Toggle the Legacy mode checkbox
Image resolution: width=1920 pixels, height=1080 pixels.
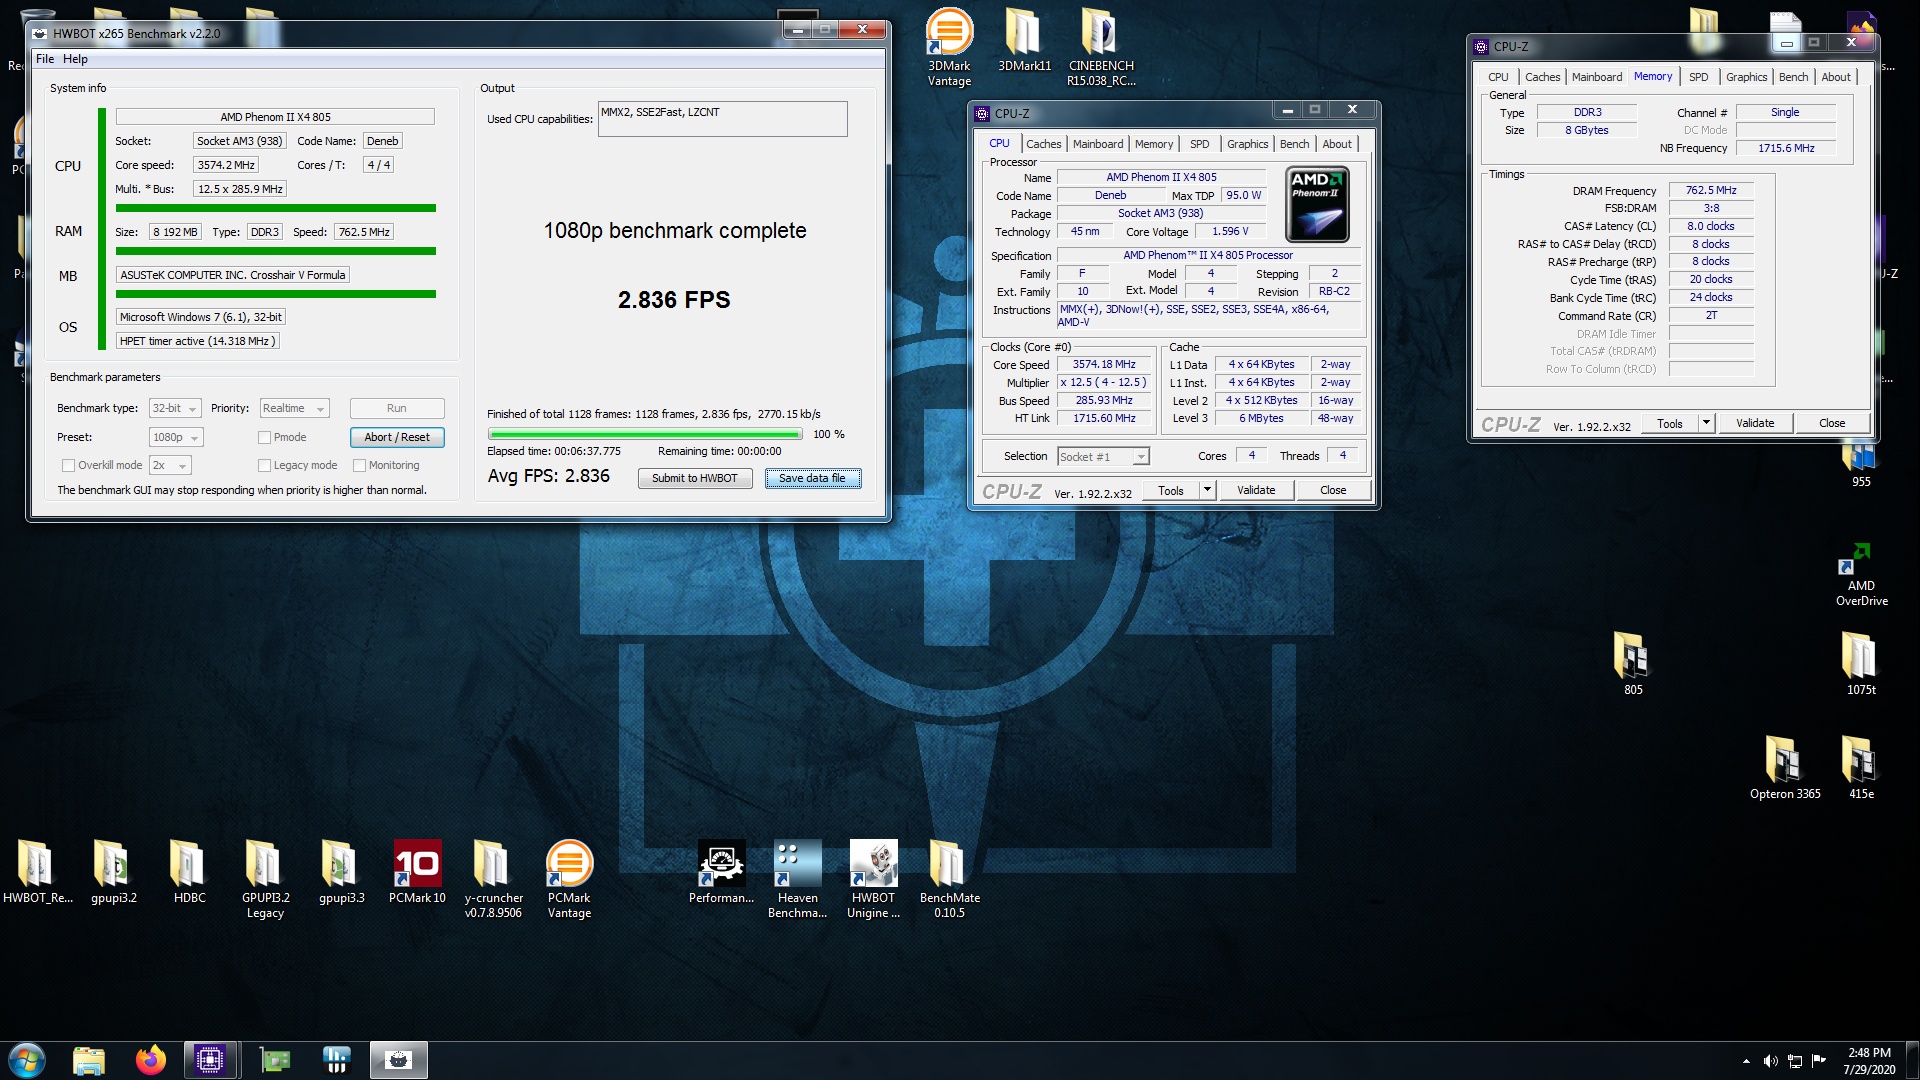click(x=264, y=465)
